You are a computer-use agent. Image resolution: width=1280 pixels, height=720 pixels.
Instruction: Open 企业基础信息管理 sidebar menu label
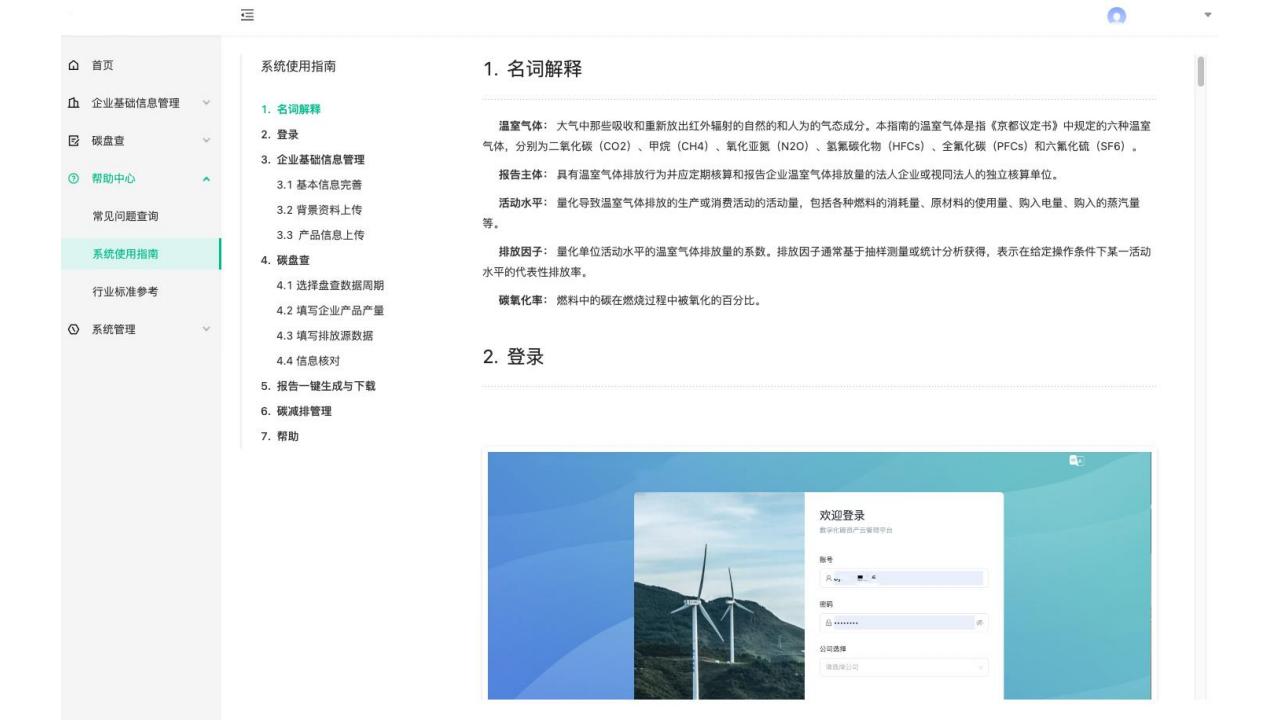pyautogui.click(x=136, y=103)
